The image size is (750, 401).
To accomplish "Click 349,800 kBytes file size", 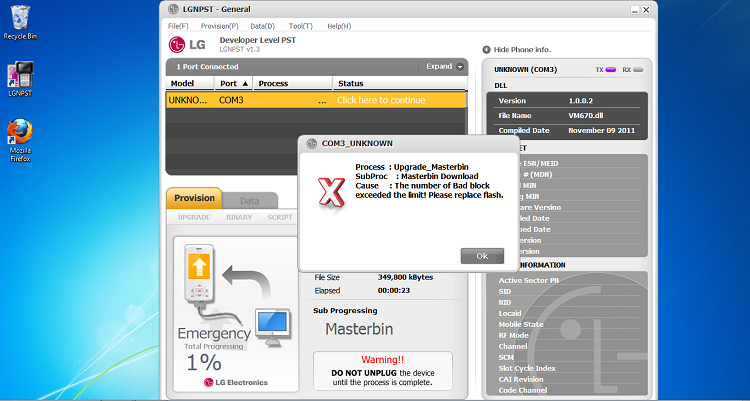I will point(405,277).
